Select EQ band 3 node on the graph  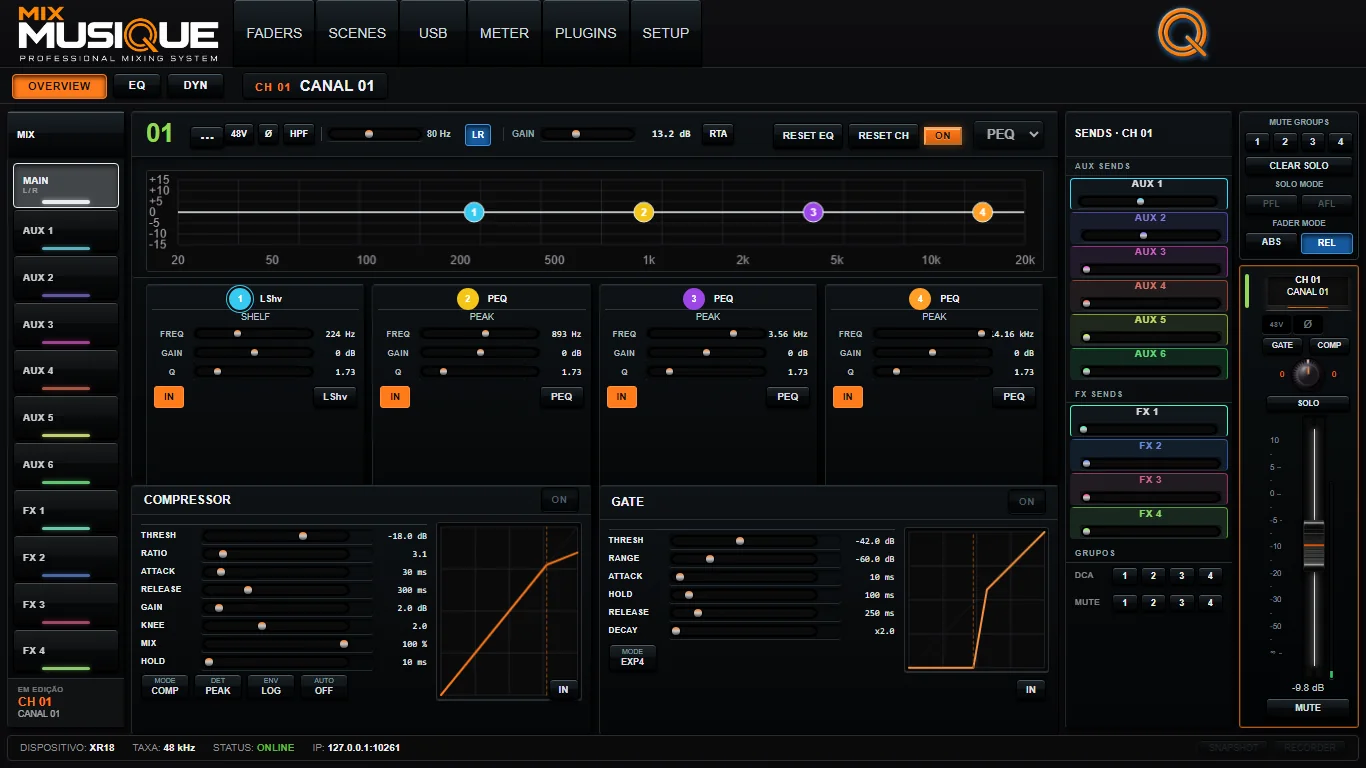coord(813,212)
